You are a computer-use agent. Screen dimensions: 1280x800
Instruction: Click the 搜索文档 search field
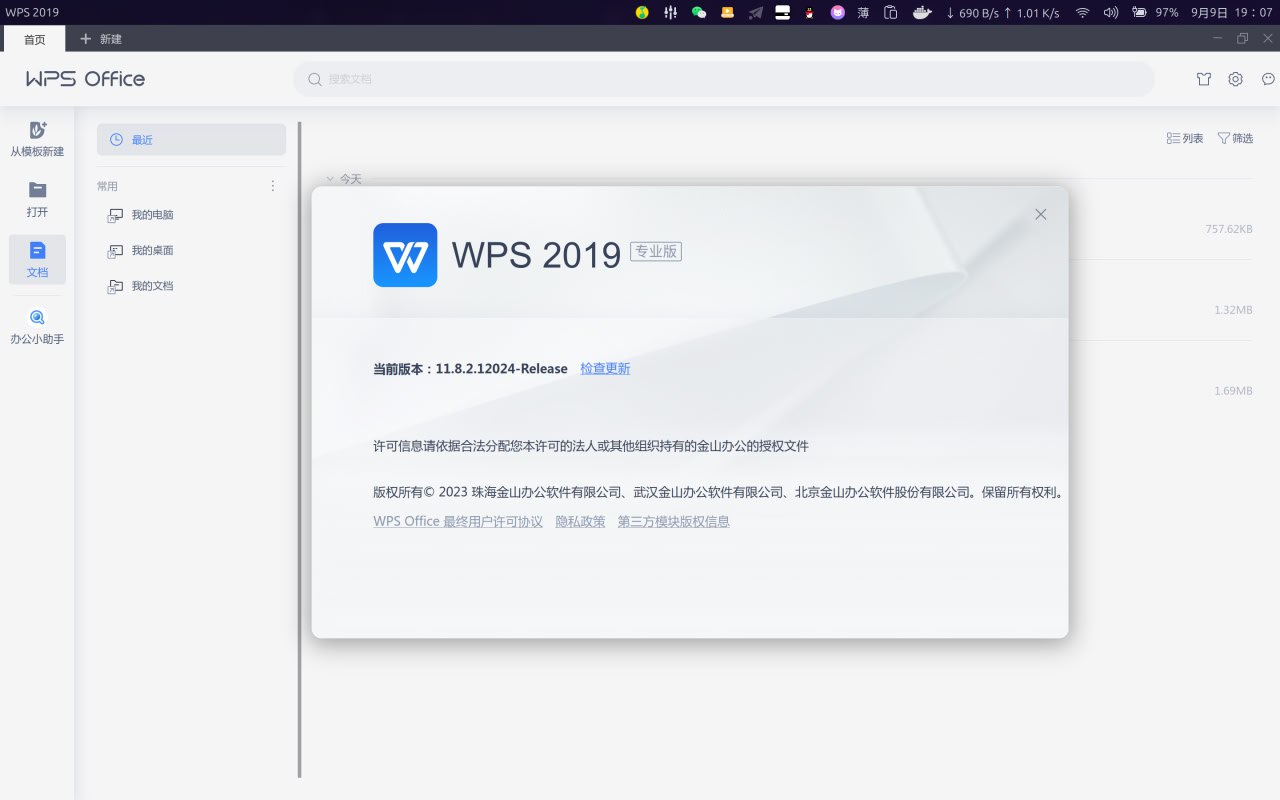click(x=723, y=79)
